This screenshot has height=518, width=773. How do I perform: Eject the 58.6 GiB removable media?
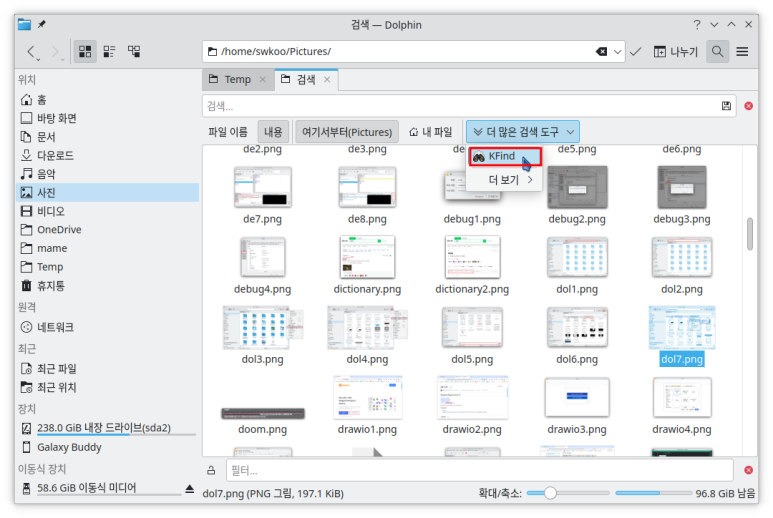coord(189,488)
